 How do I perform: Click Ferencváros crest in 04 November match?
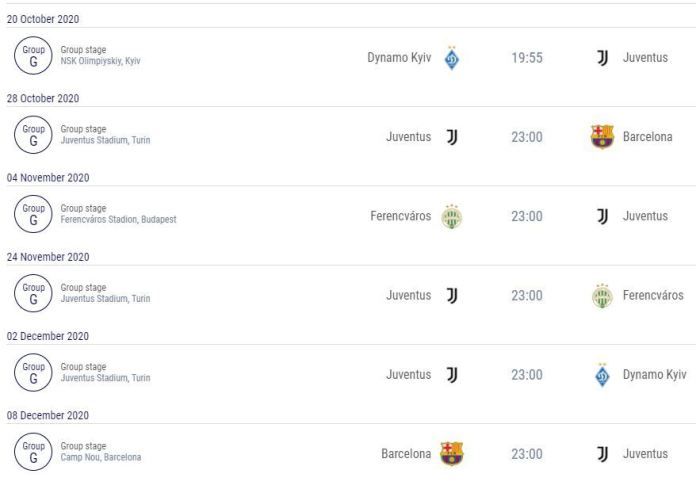452,217
